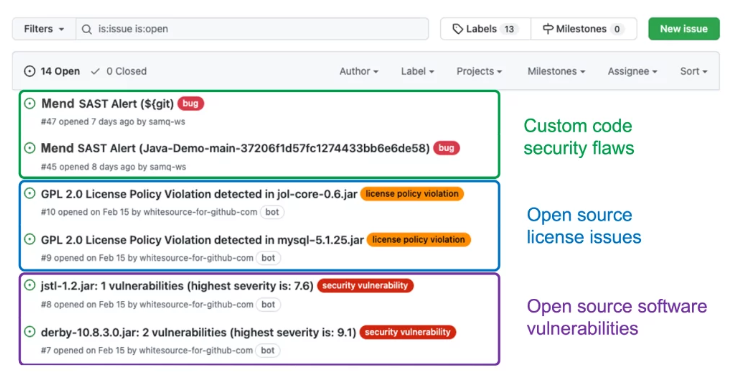The width and height of the screenshot is (740, 384).
Task: Show the 14 Open issues
Action: [52, 71]
